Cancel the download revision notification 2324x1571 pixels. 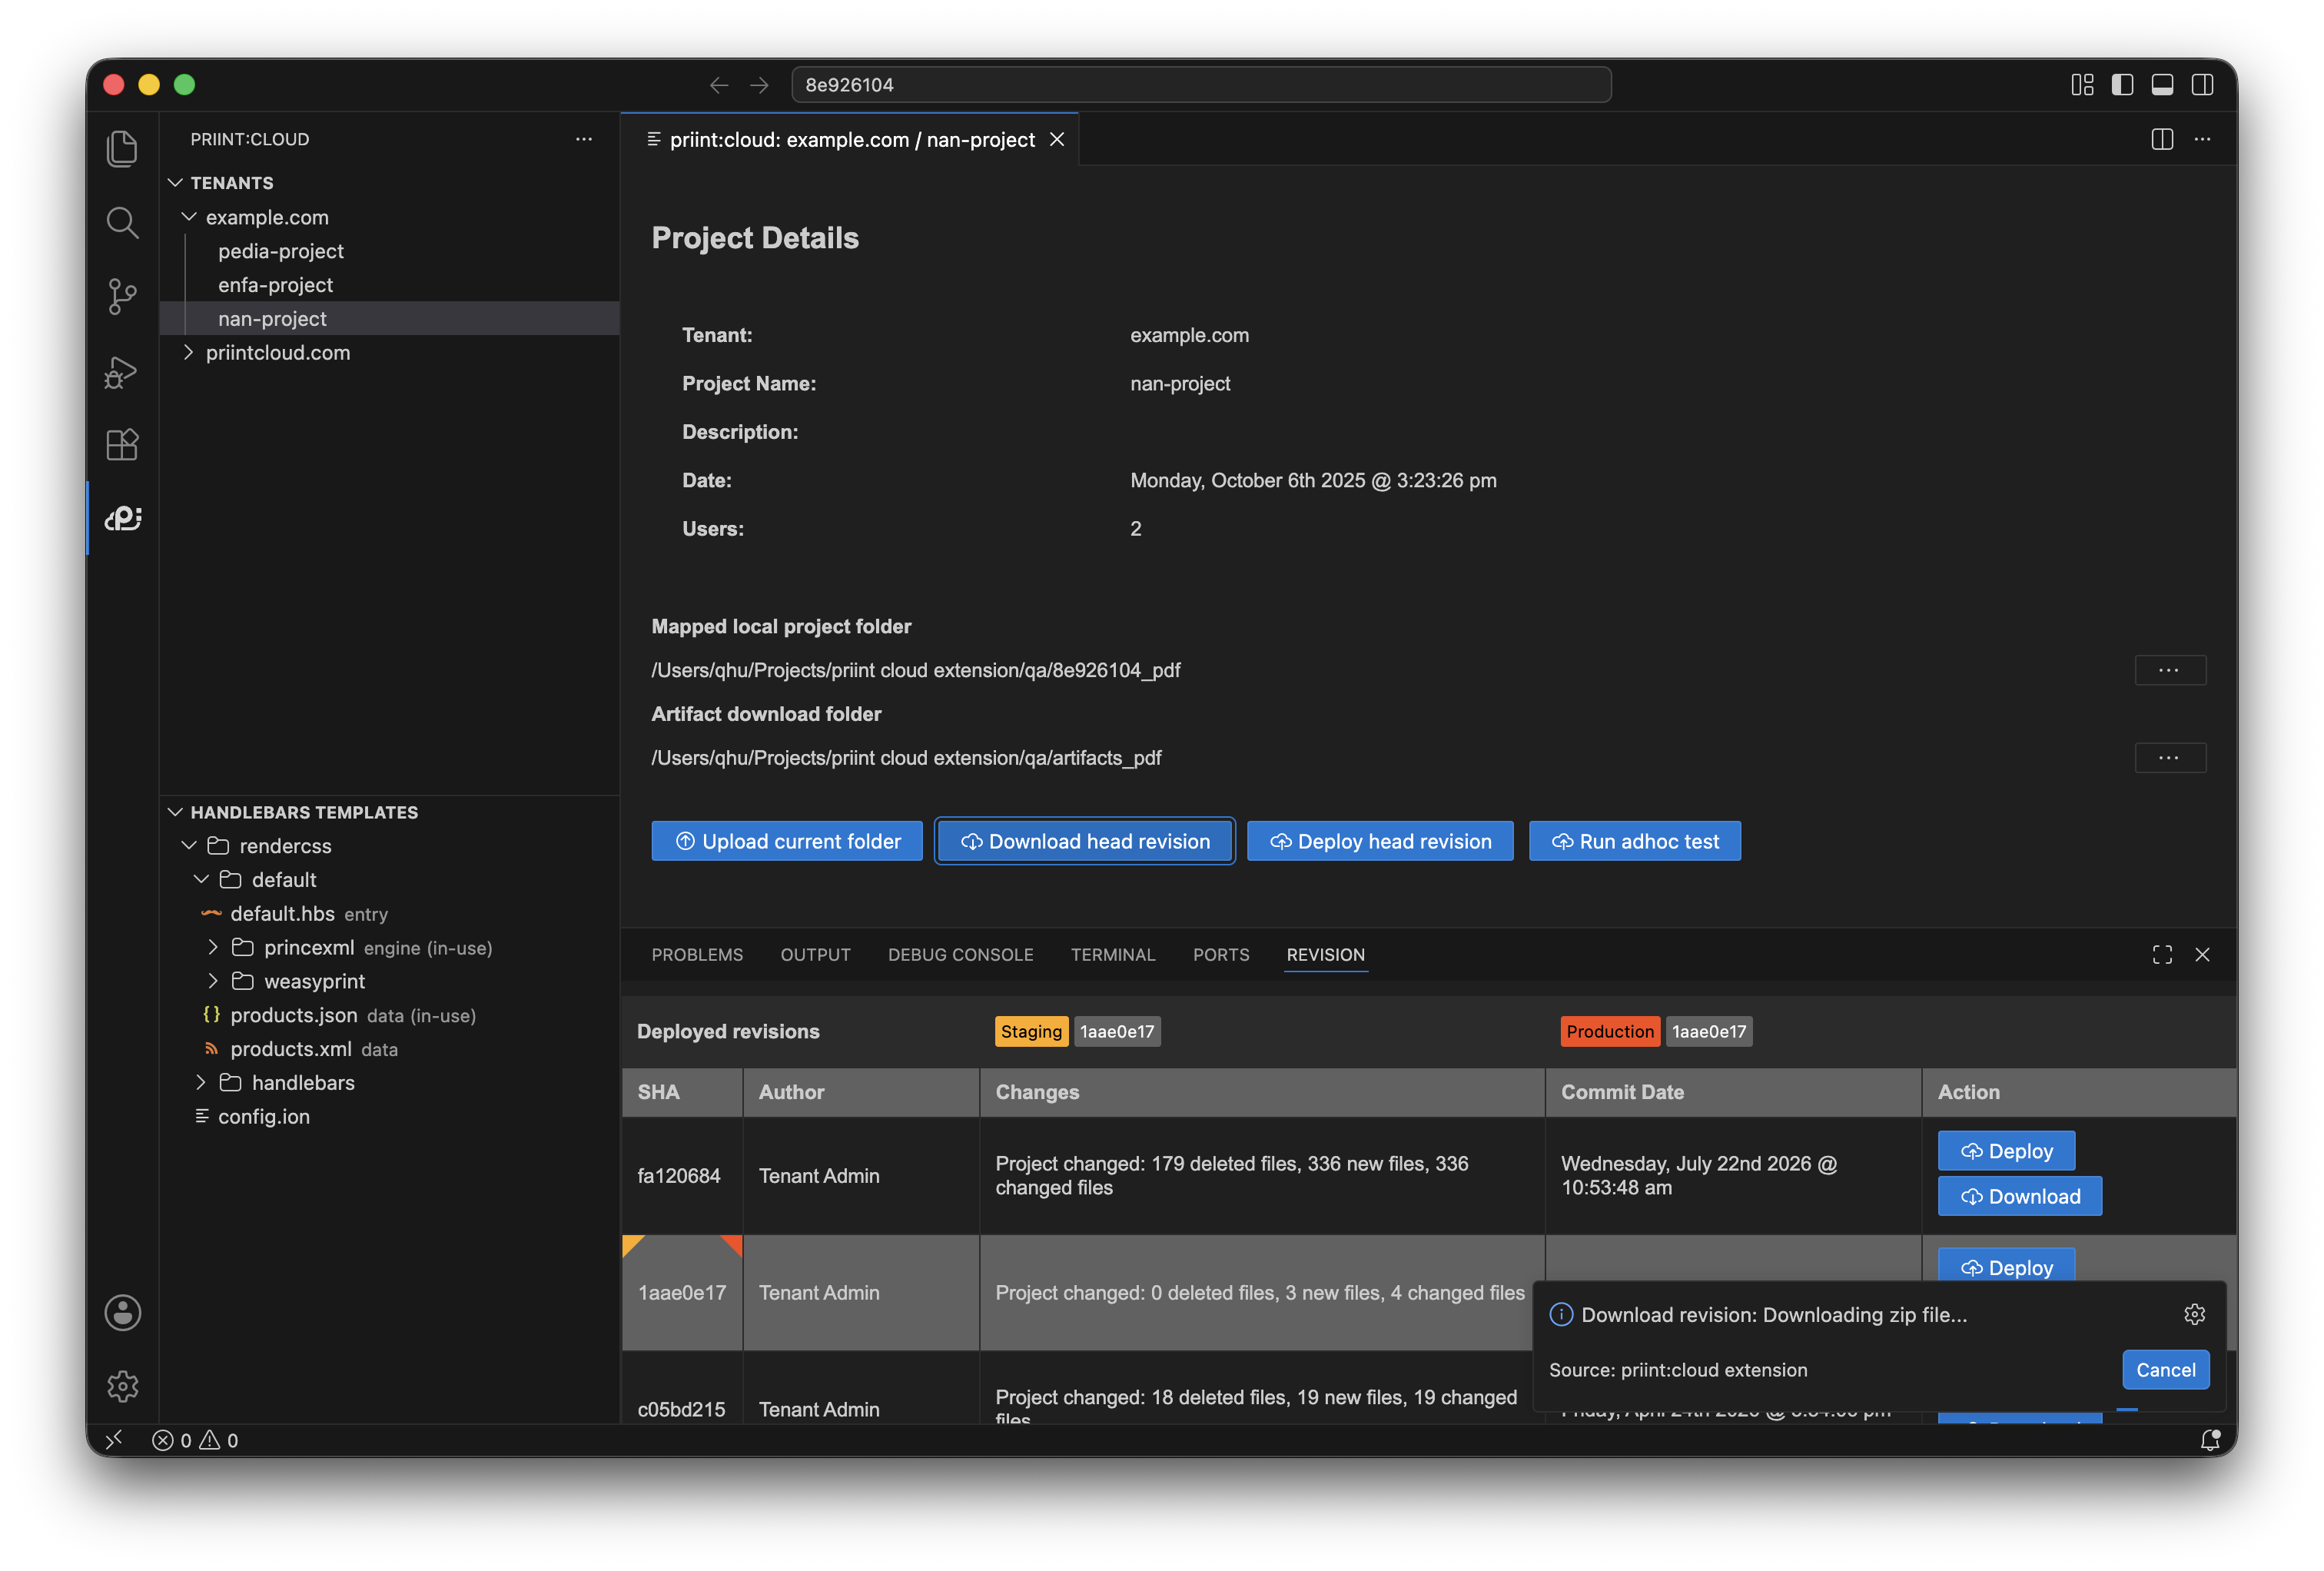[x=2165, y=1370]
